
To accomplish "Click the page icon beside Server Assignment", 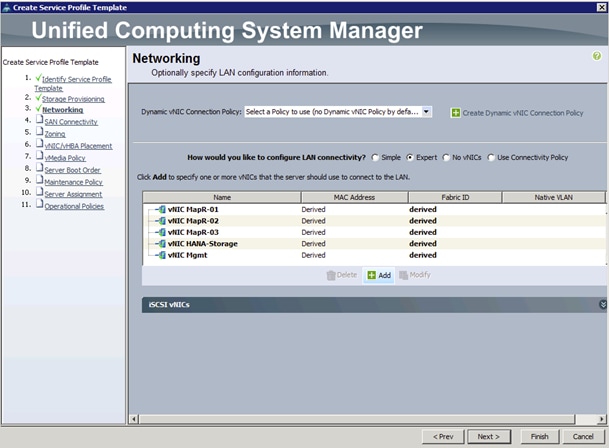I will tap(39, 192).
